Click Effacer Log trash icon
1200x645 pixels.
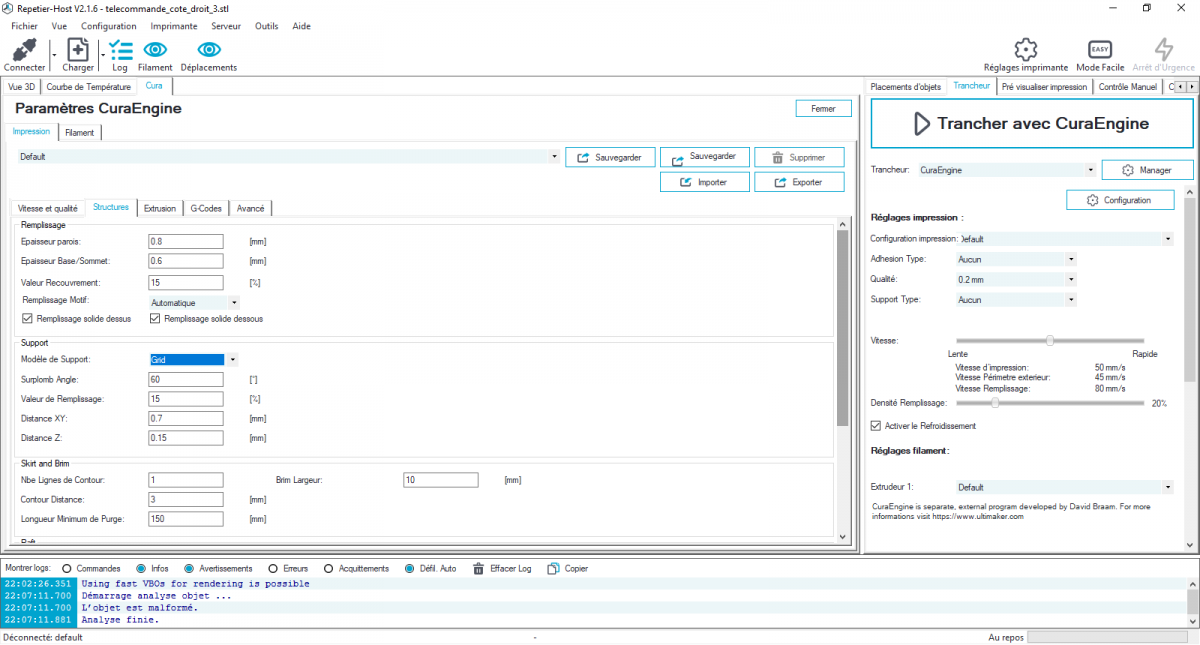[x=480, y=568]
